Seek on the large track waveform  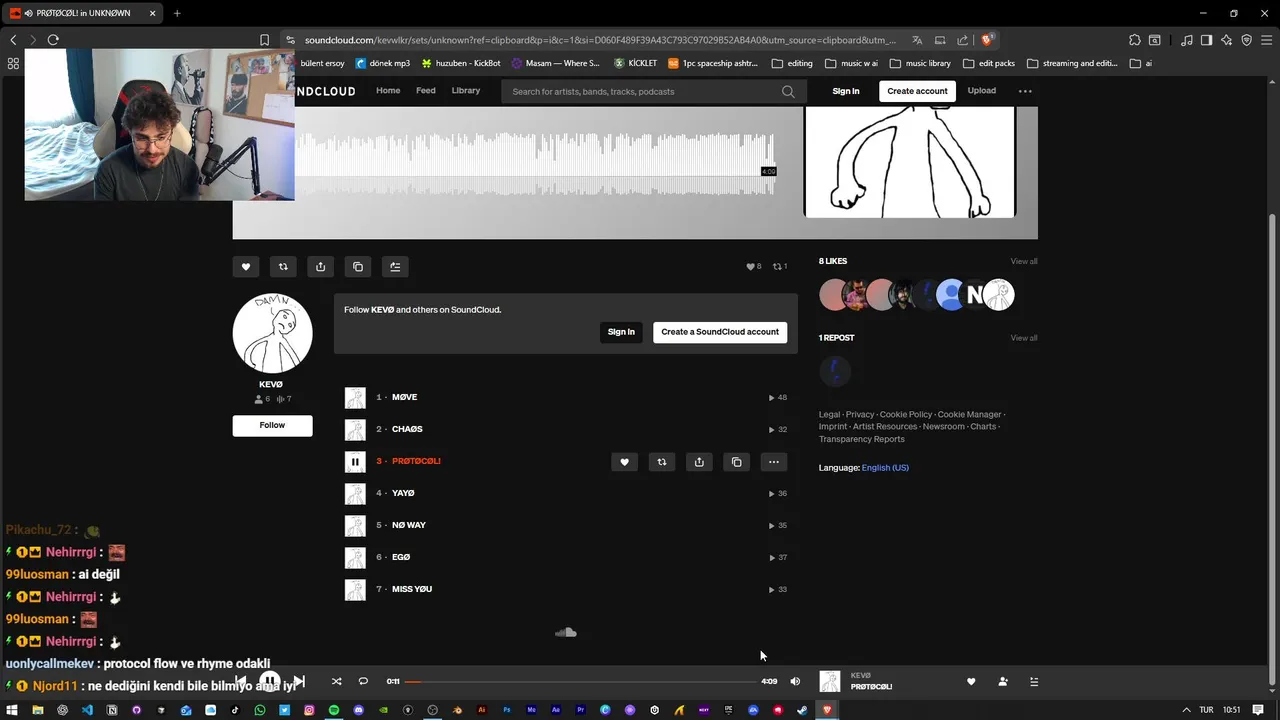coord(535,165)
